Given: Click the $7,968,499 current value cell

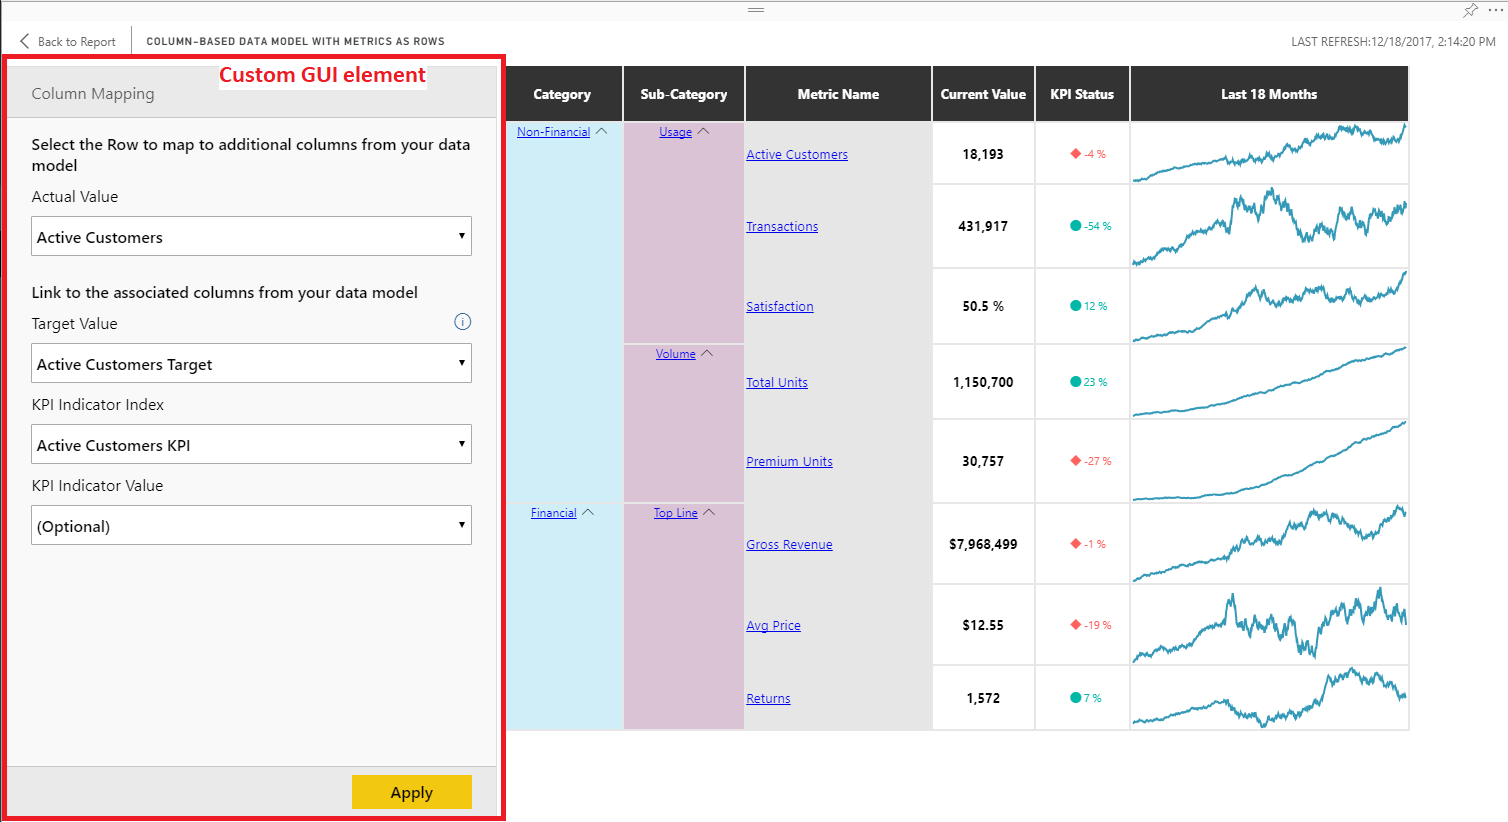Looking at the screenshot, I should 983,544.
